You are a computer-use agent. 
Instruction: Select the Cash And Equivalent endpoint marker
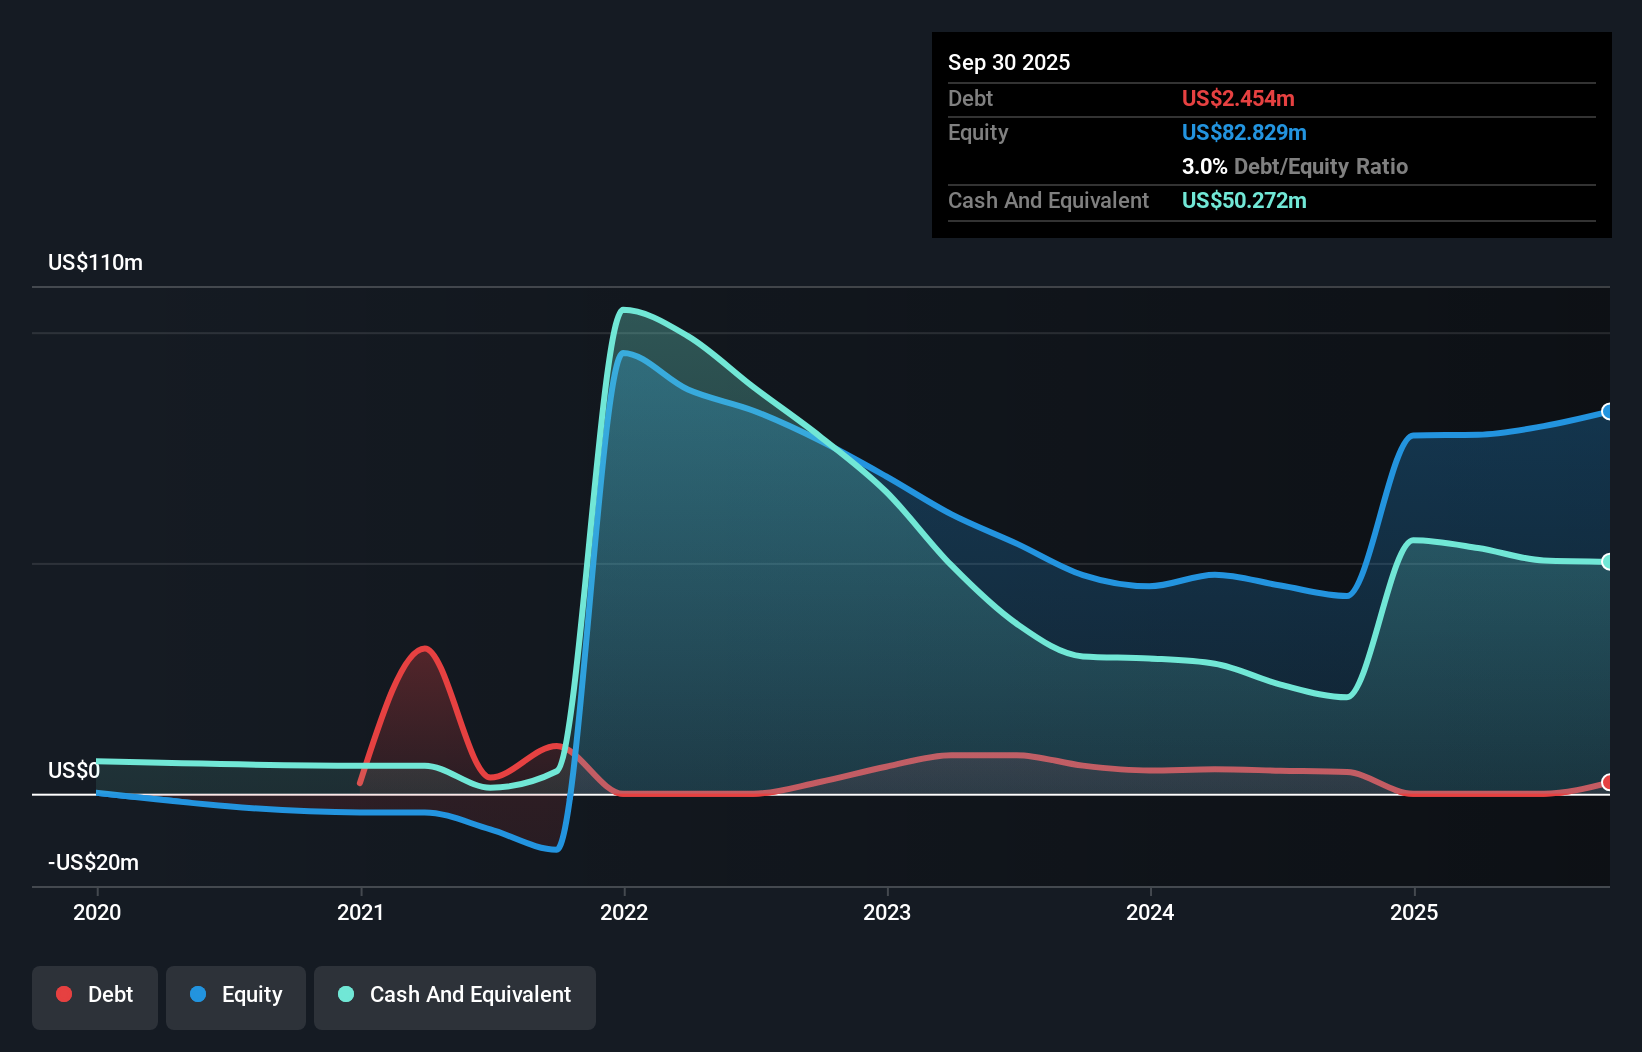coord(1607,561)
